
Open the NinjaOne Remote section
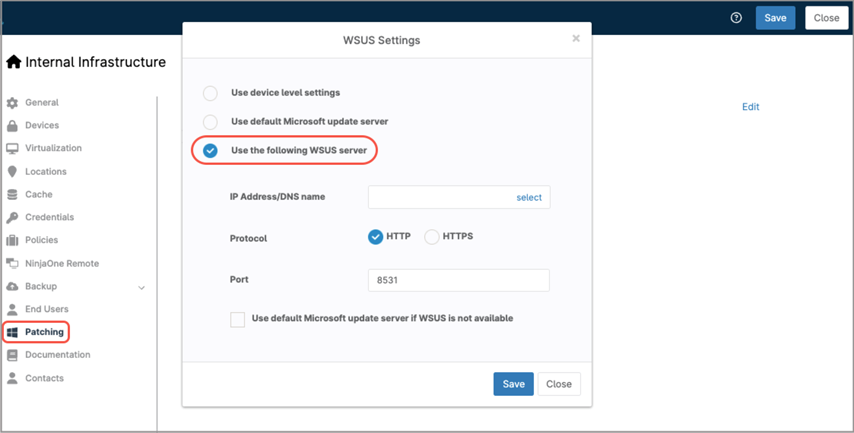click(62, 264)
